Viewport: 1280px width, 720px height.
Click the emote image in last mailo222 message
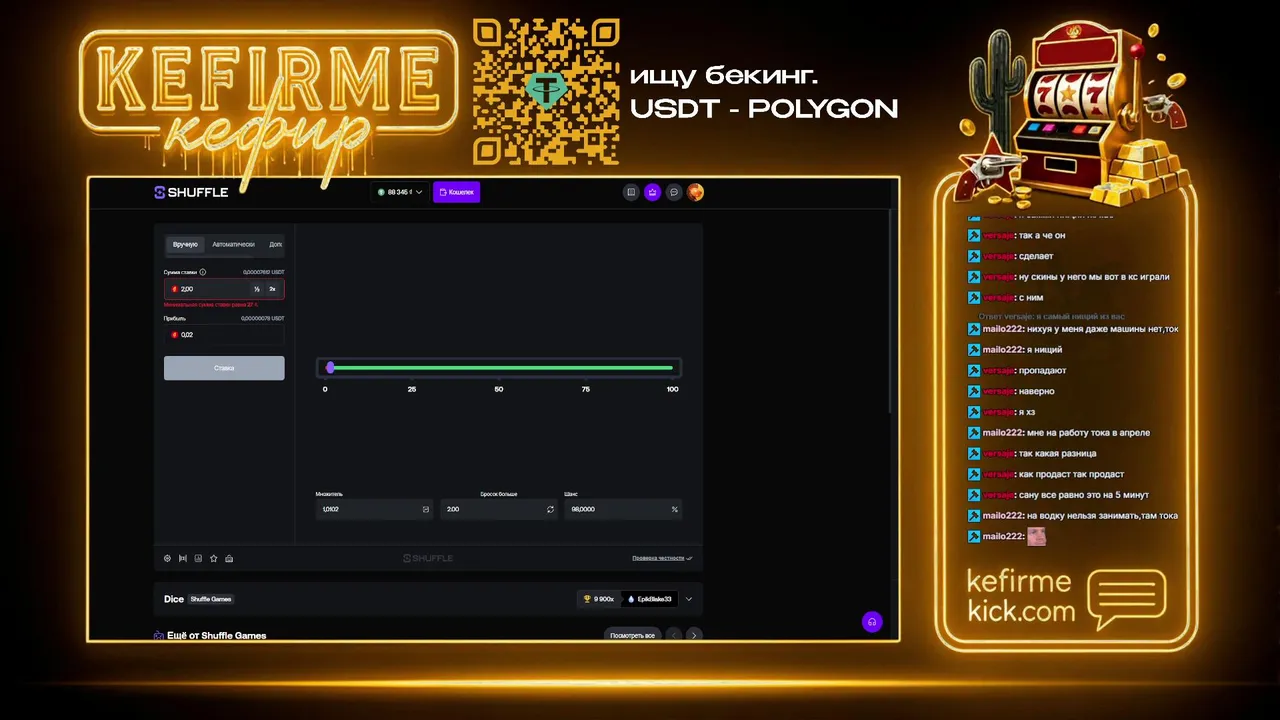pos(1036,537)
